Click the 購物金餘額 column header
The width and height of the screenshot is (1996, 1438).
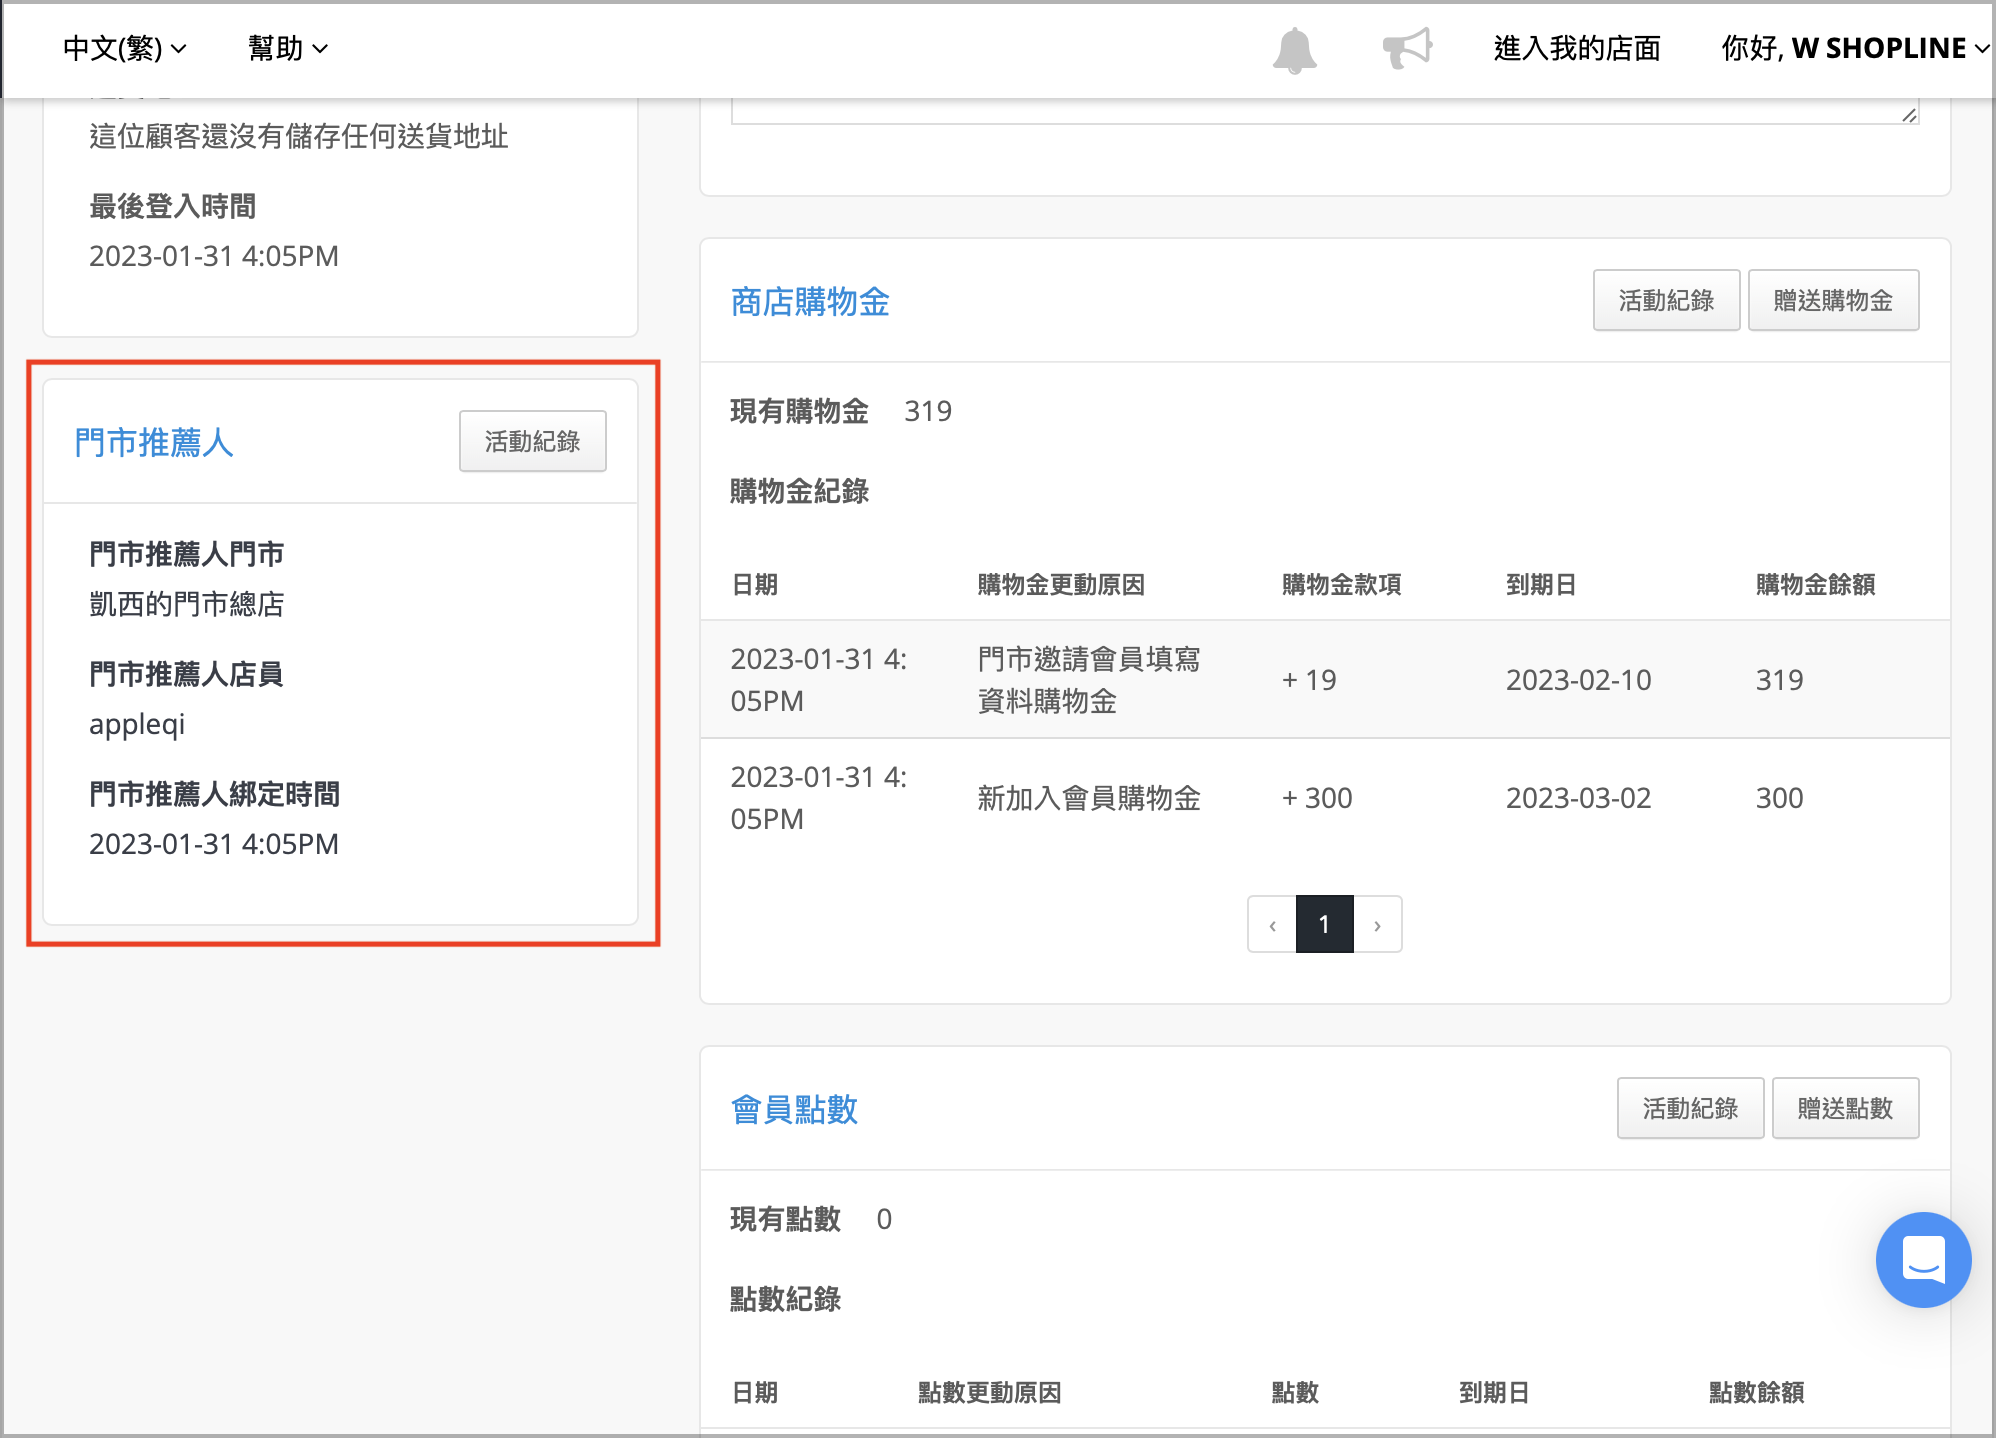[x=1816, y=584]
